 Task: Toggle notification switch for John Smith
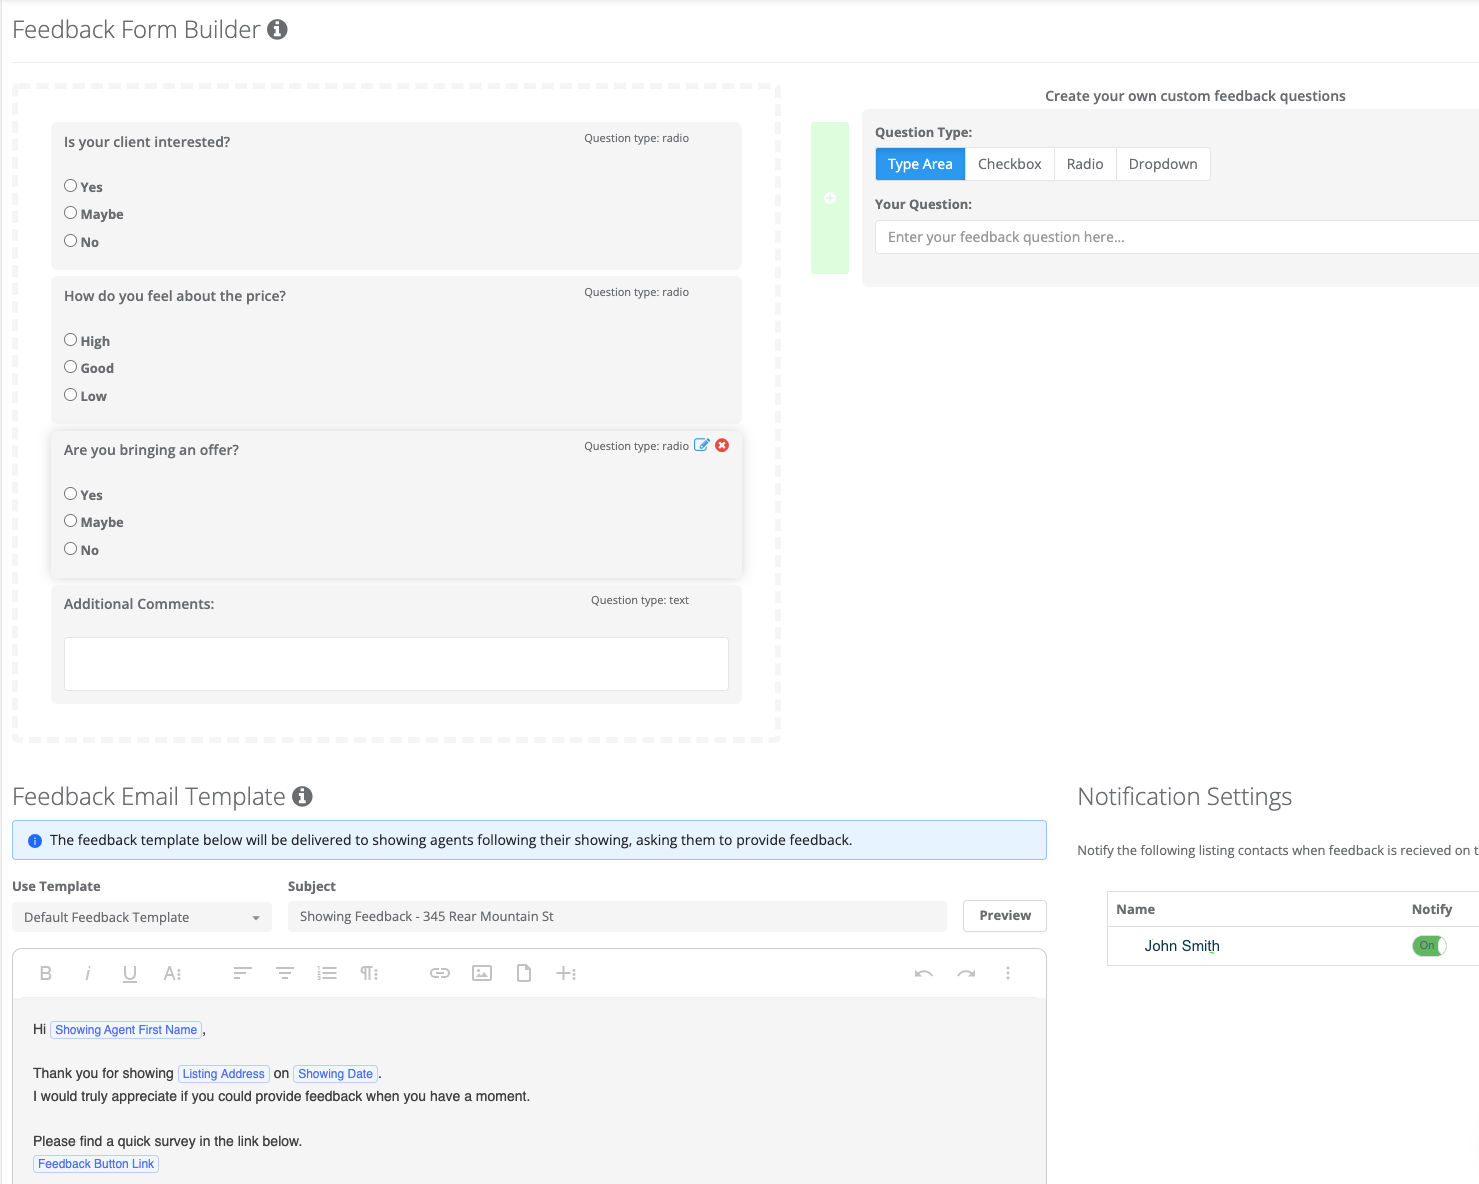(1429, 946)
